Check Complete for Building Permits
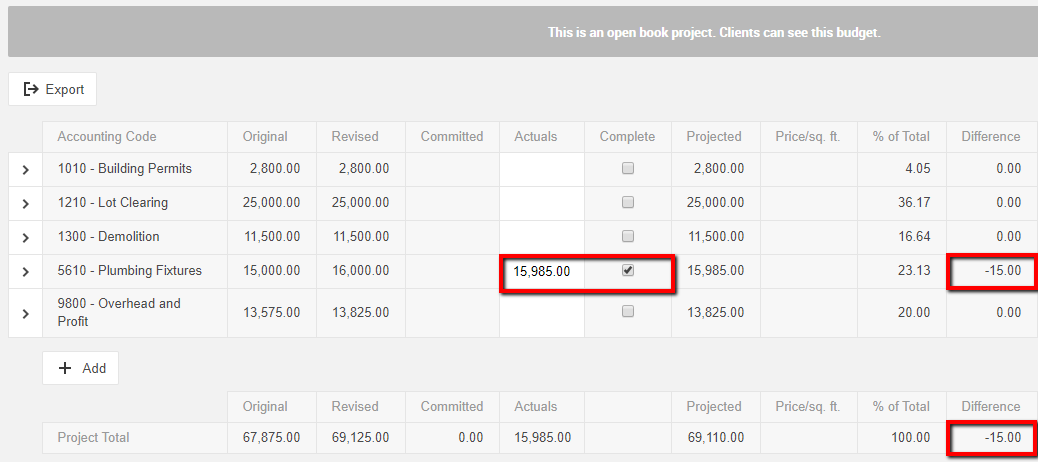The width and height of the screenshot is (1038, 462). [628, 169]
